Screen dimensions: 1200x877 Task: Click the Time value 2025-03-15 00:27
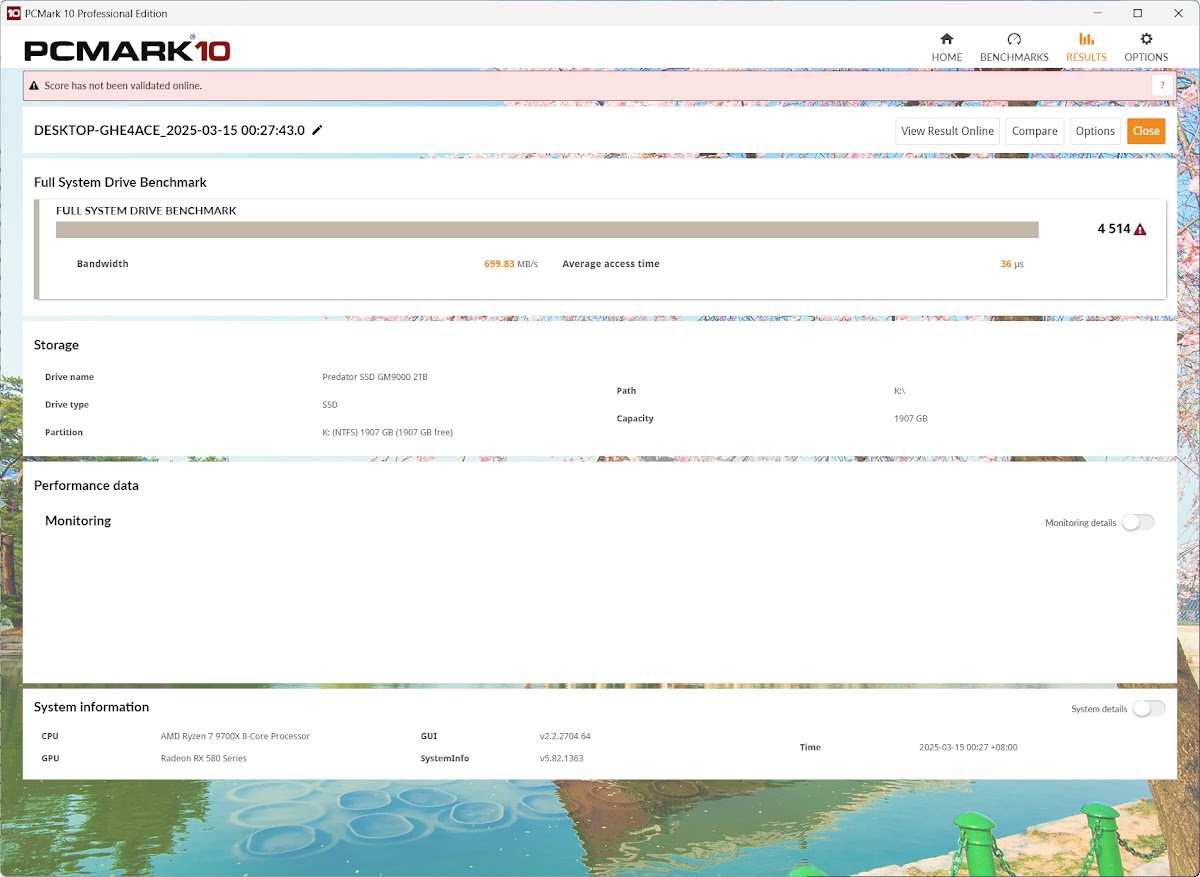point(968,747)
